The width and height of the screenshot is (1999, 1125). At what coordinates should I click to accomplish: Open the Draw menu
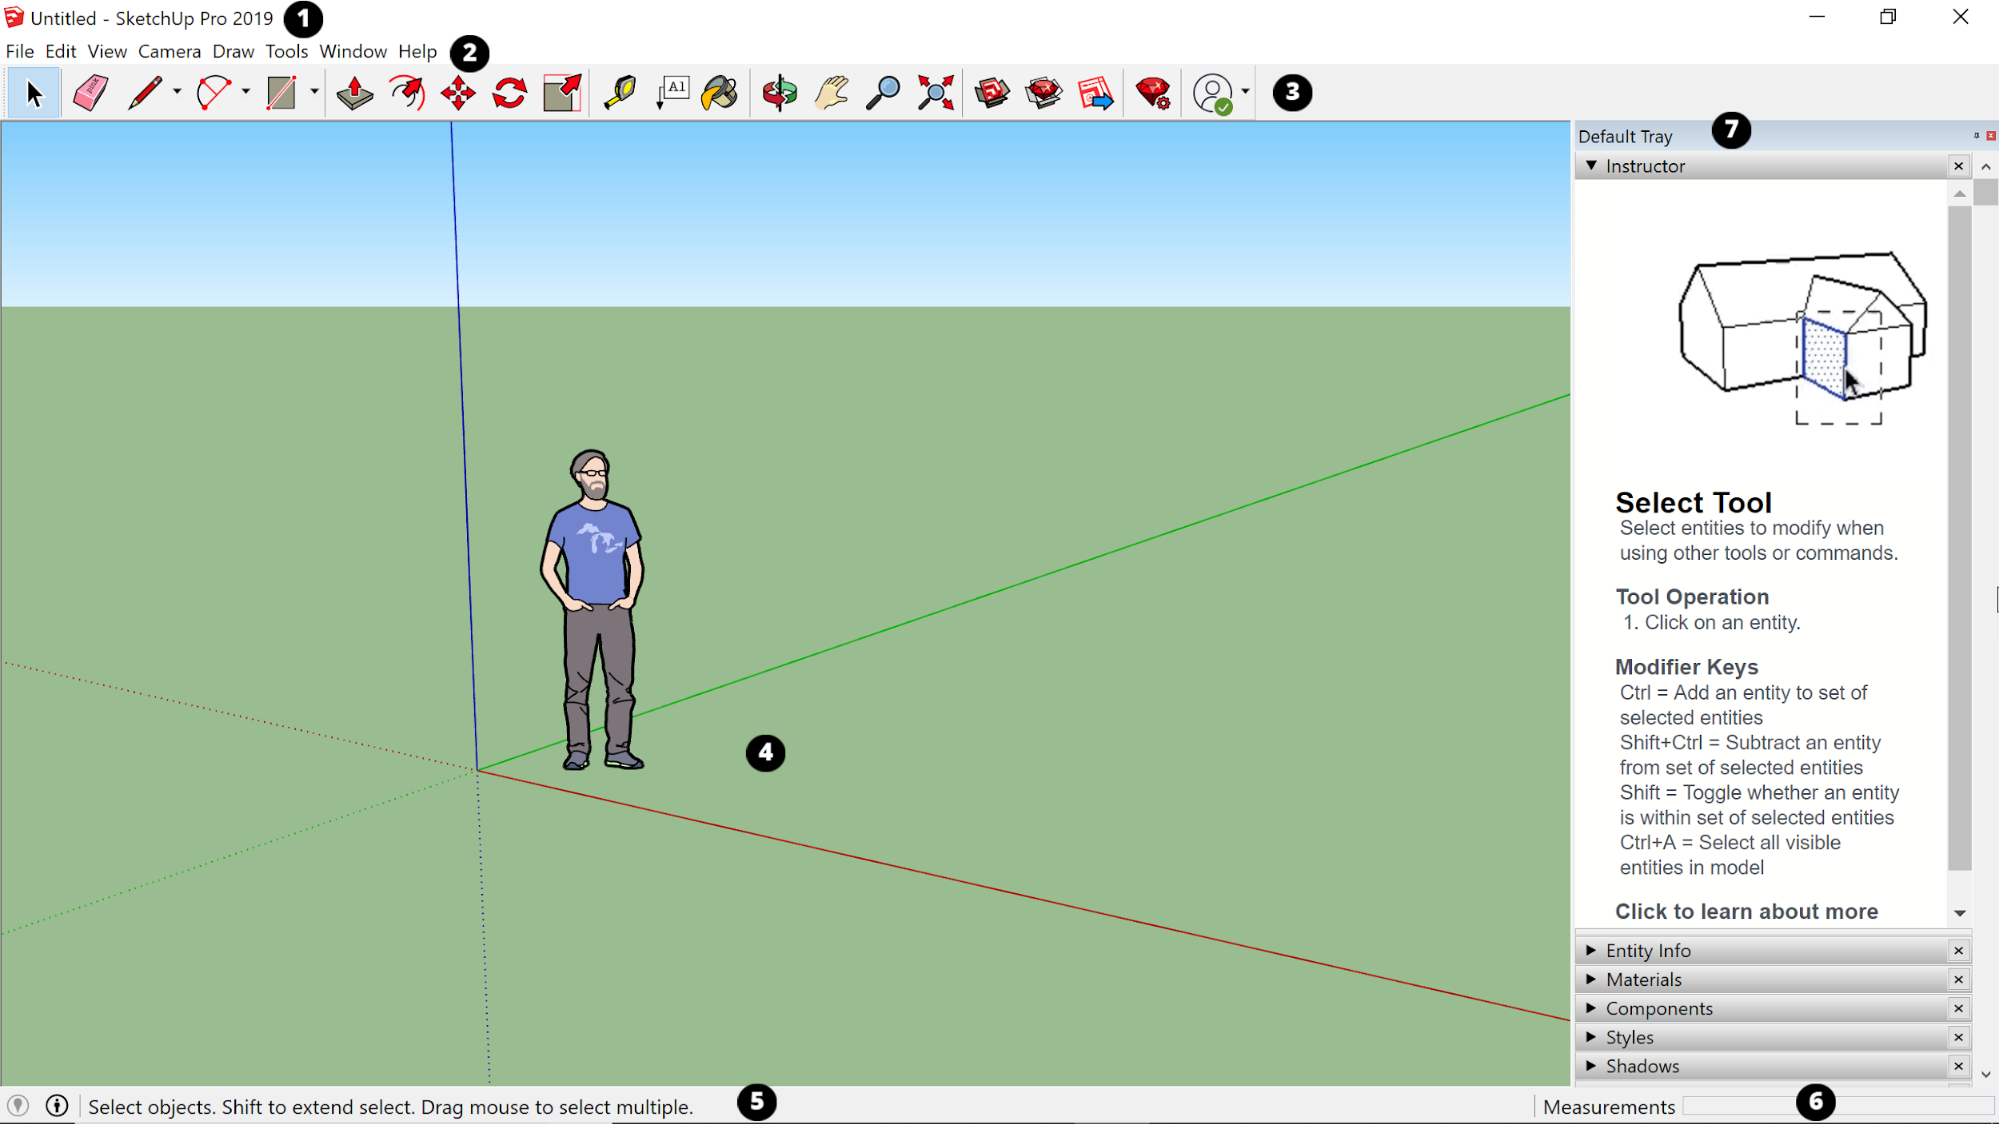[231, 51]
